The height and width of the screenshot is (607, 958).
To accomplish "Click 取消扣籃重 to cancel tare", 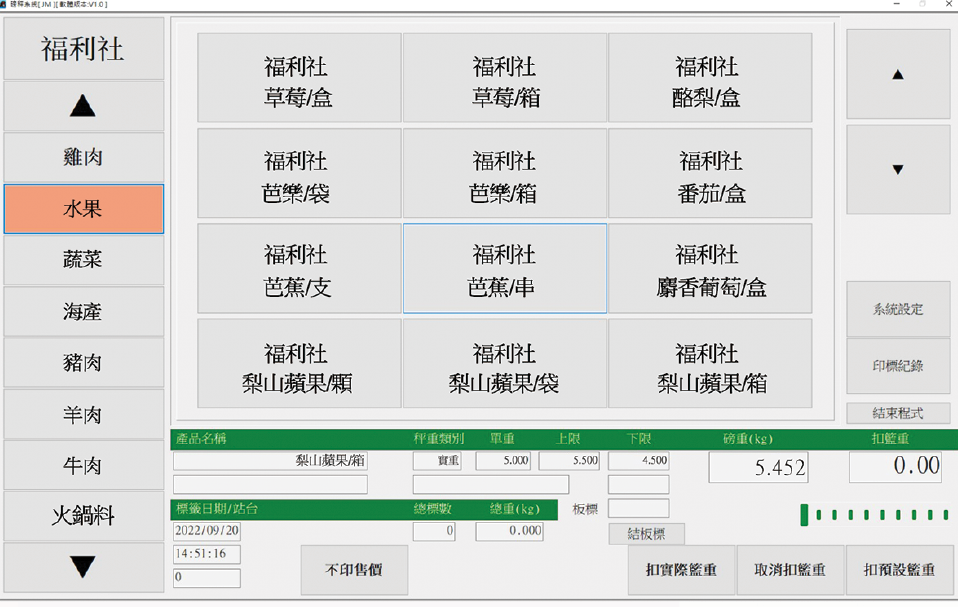I will (x=789, y=570).
